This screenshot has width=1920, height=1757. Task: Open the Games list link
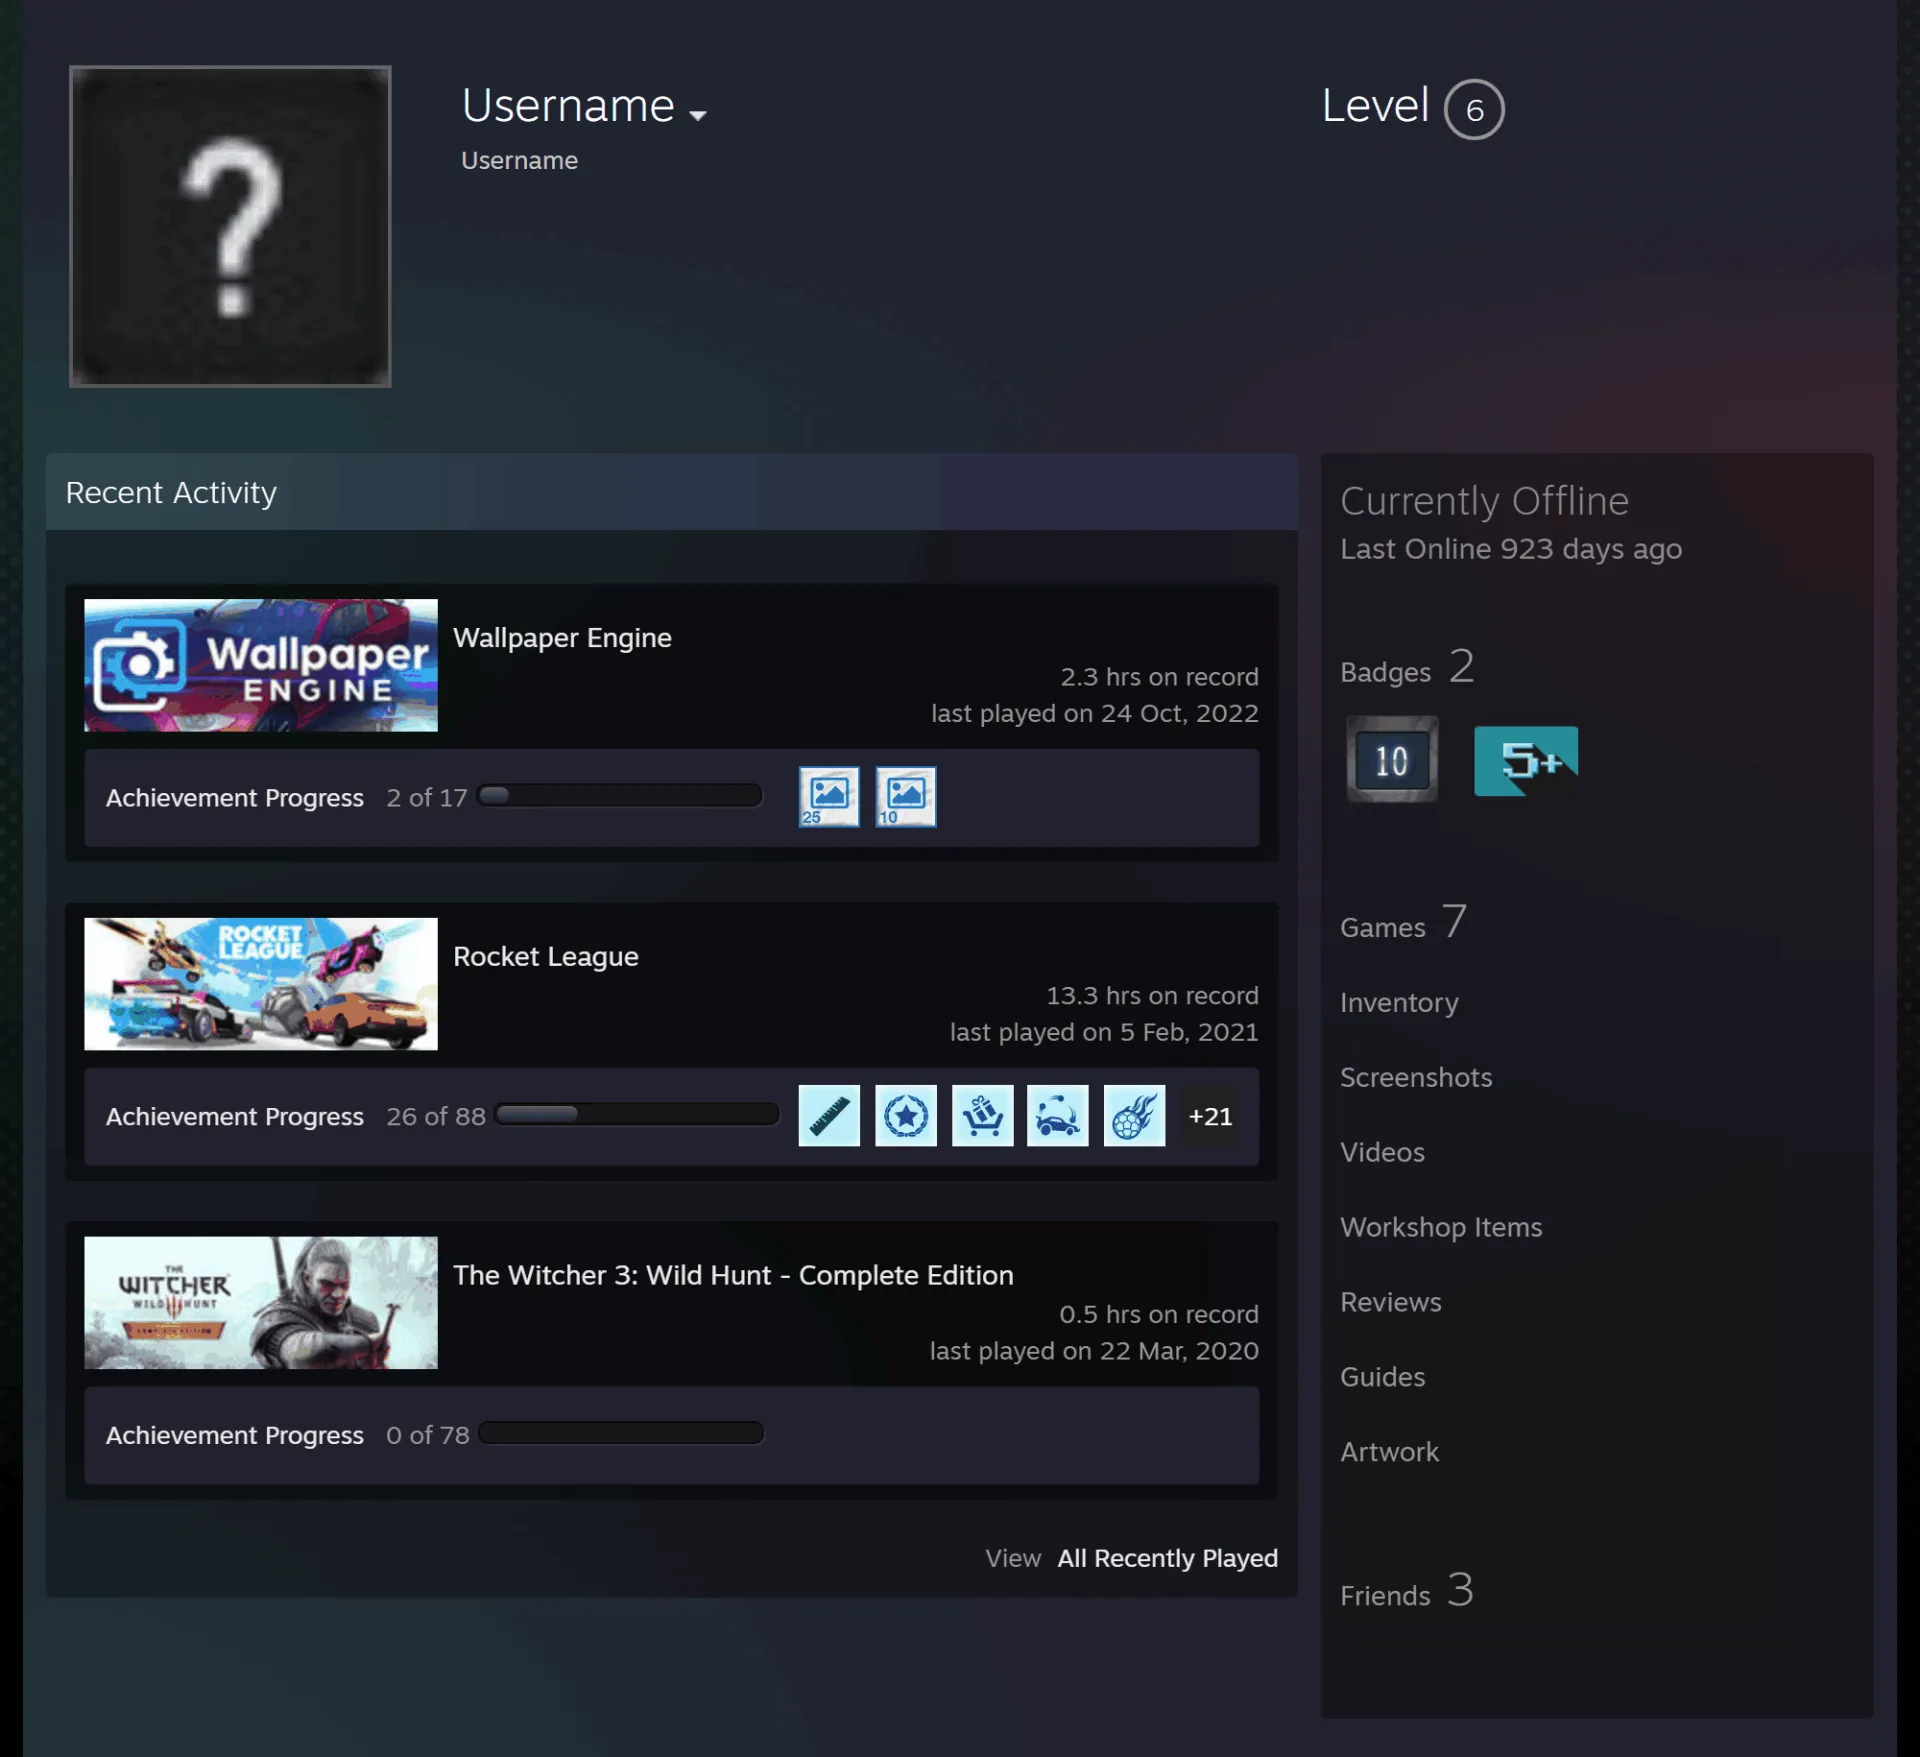click(1404, 923)
